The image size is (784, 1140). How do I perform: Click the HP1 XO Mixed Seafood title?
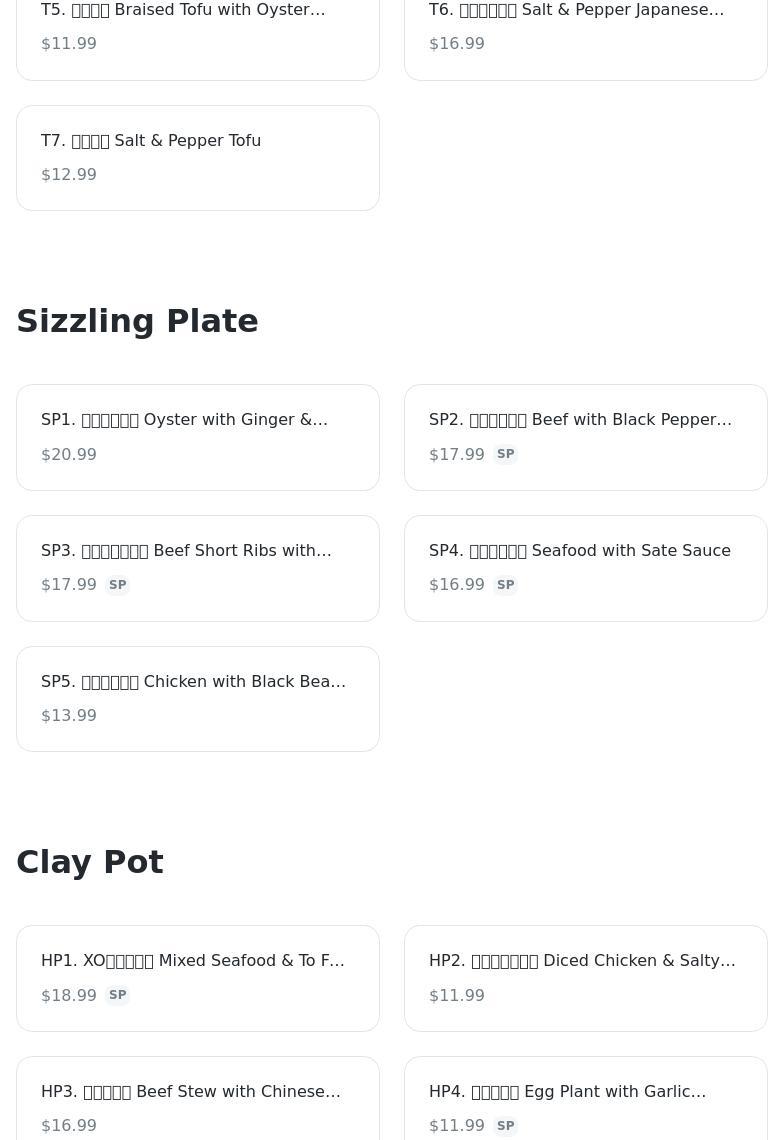point(192,960)
